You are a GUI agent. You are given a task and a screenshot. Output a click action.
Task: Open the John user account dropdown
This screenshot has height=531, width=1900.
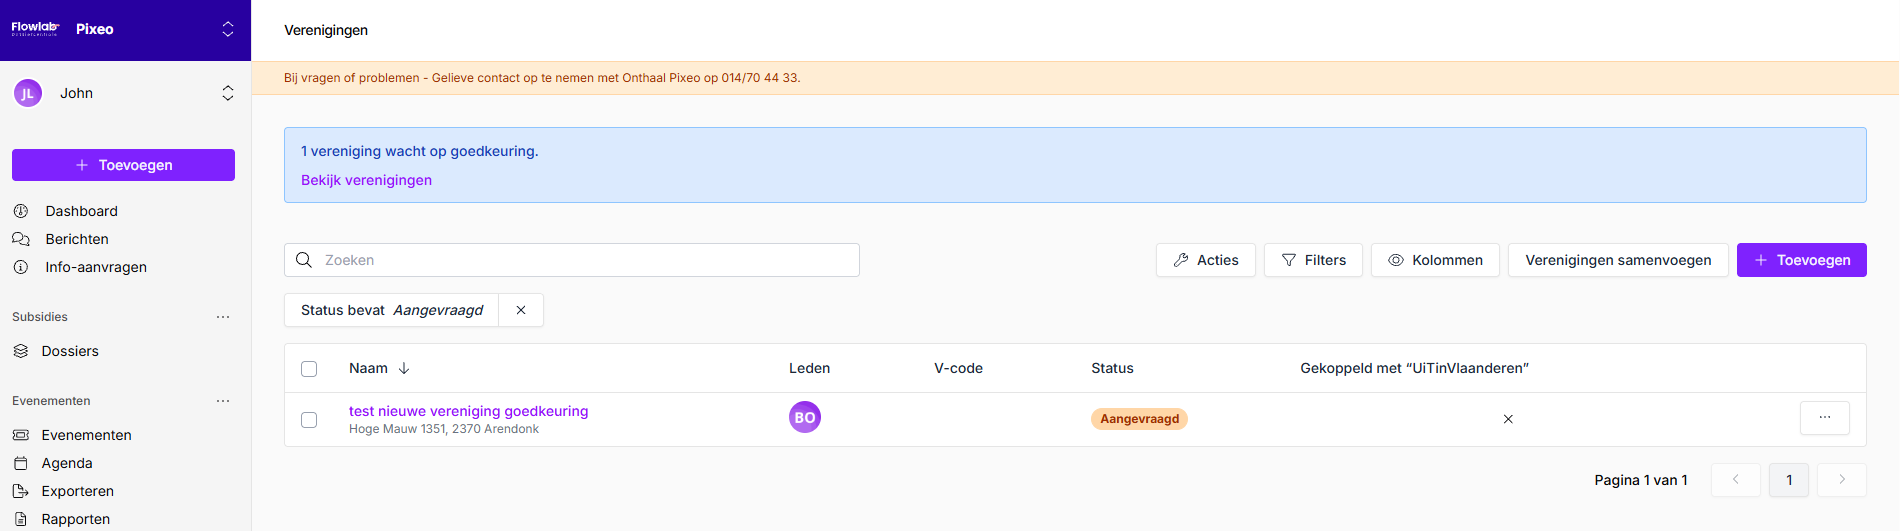(228, 93)
